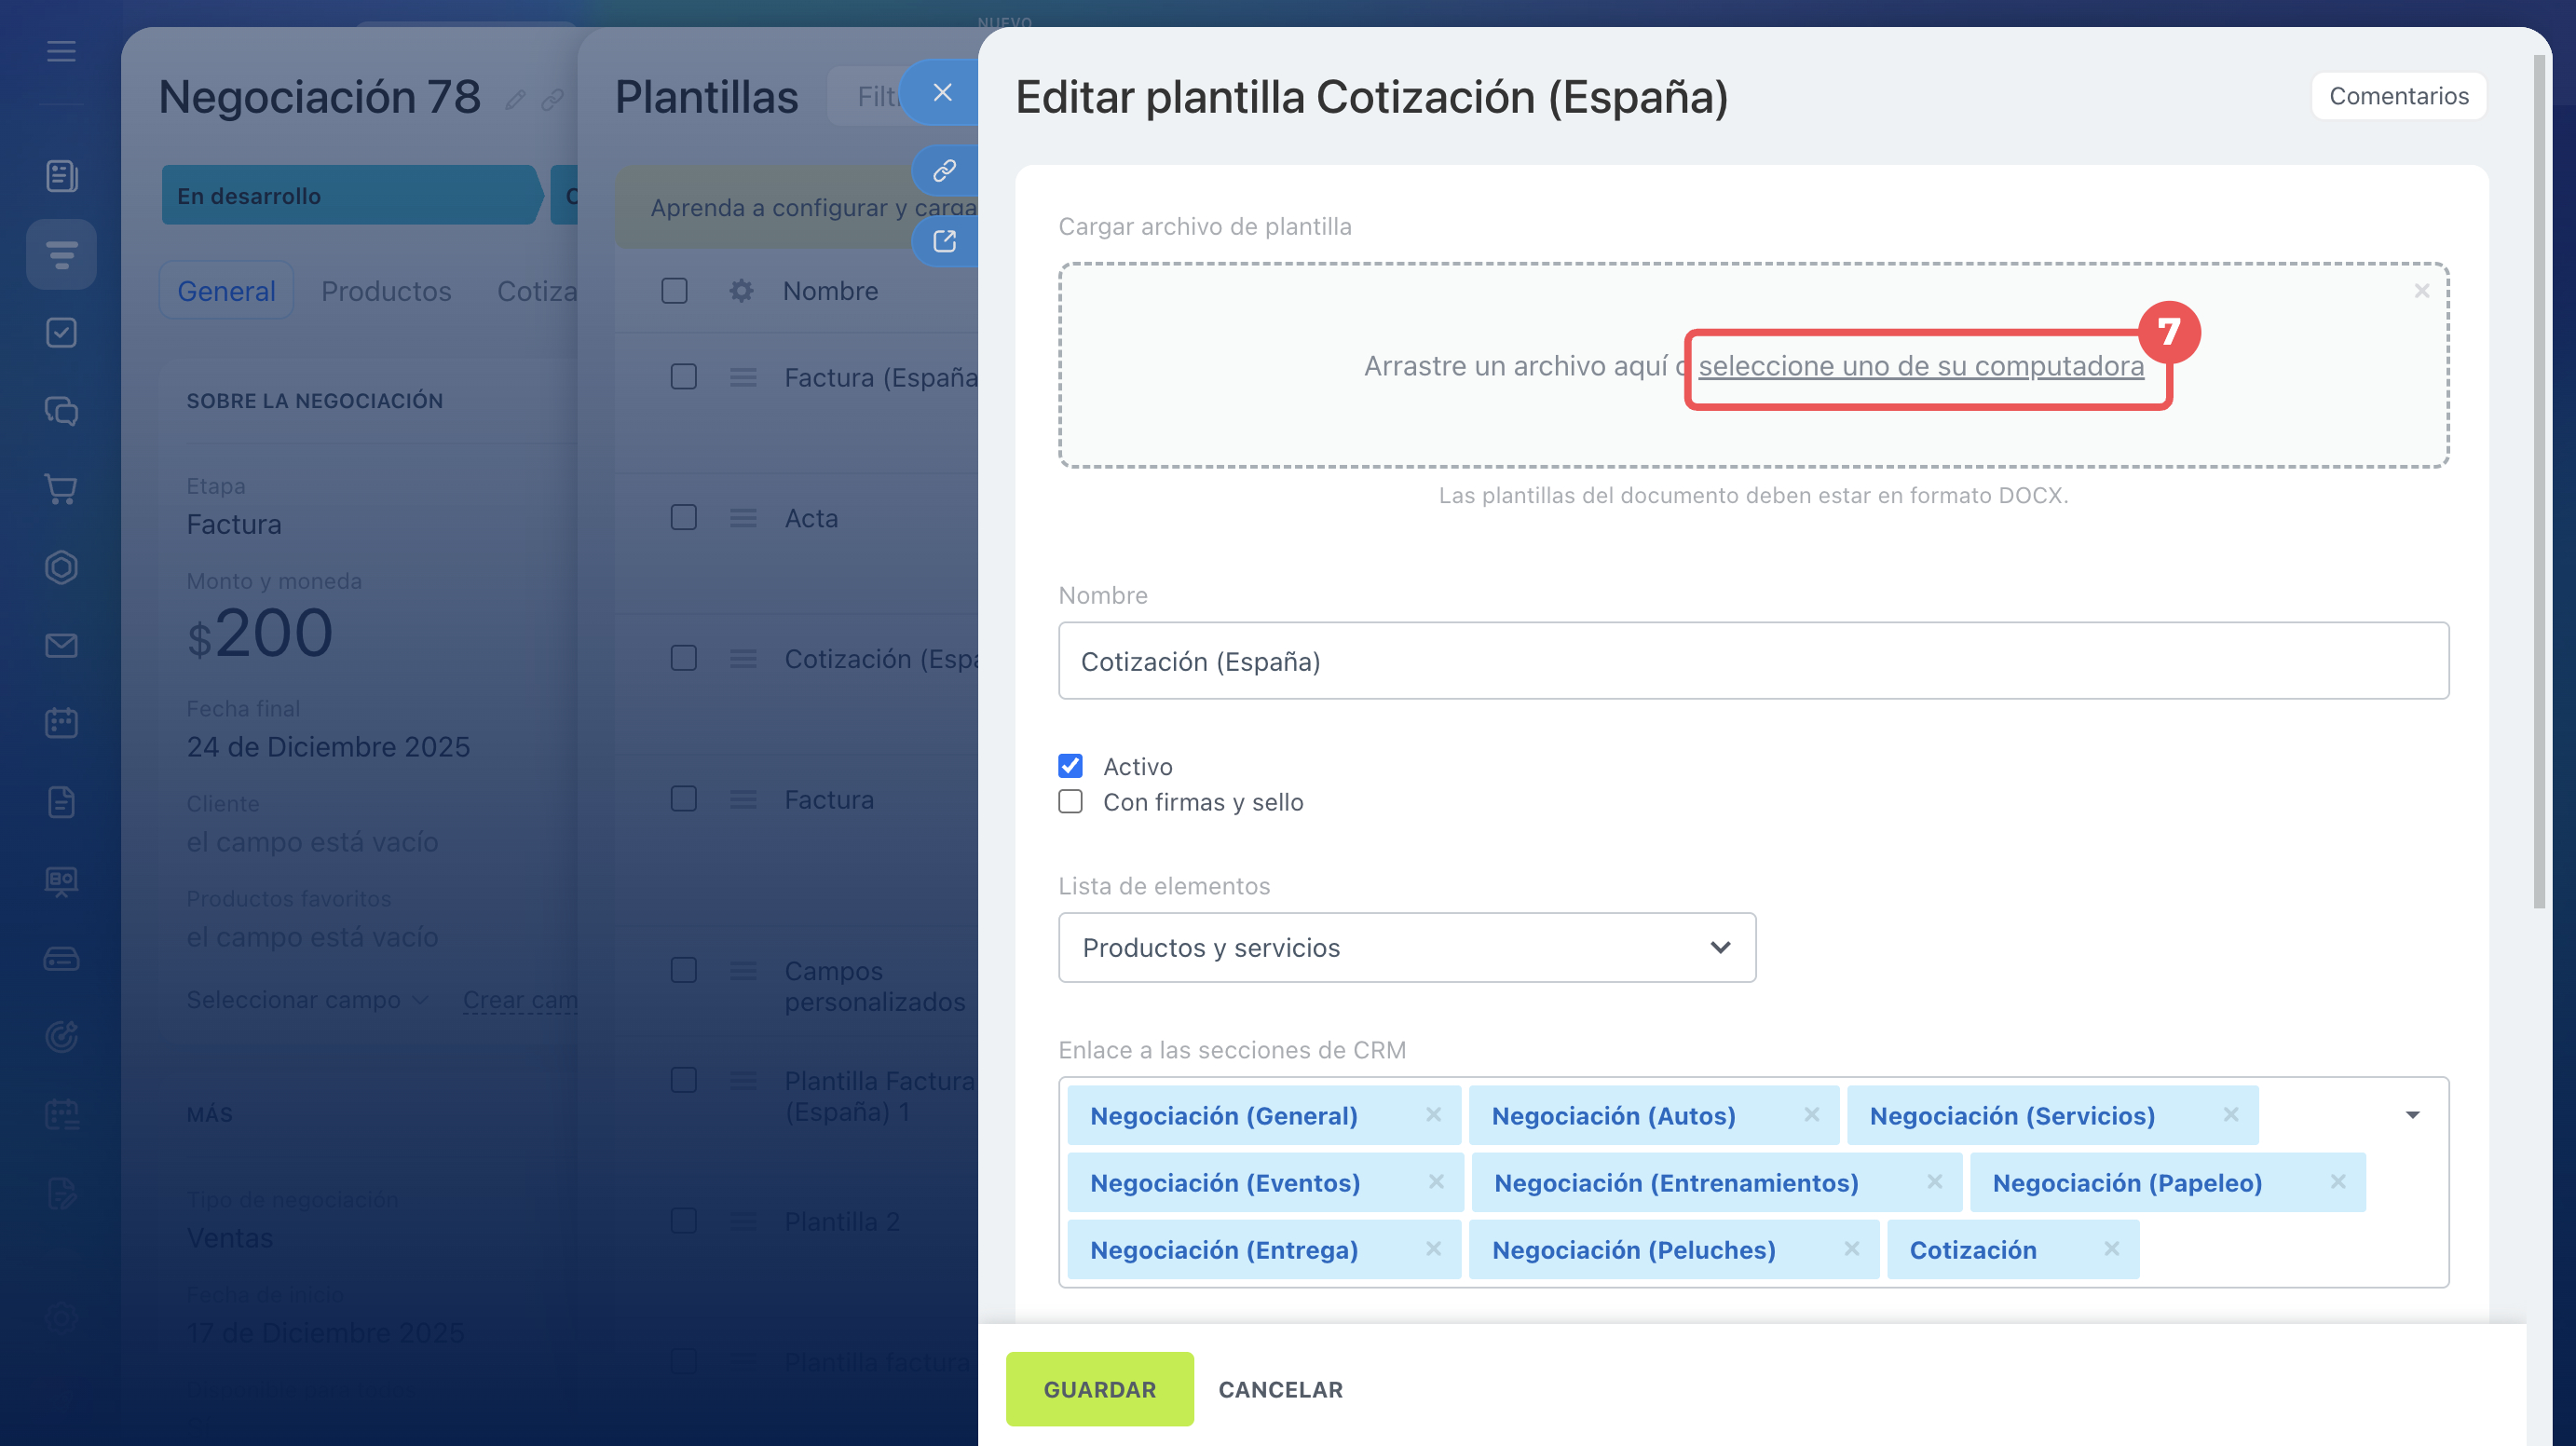Click the editor vertical scrollbar
Viewport: 2576px width, 1446px height.
pyautogui.click(x=2539, y=480)
